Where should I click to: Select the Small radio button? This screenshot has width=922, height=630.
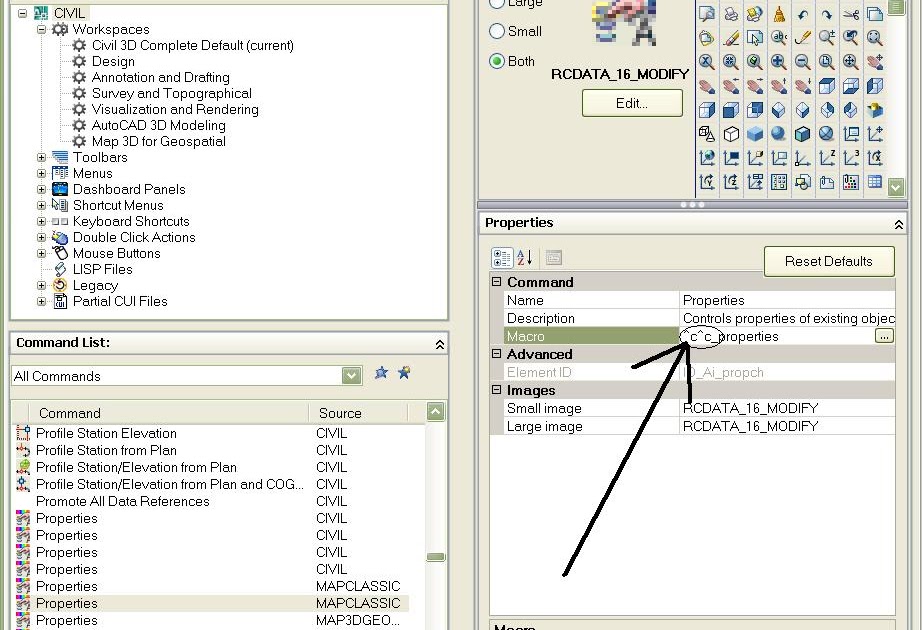pos(497,31)
